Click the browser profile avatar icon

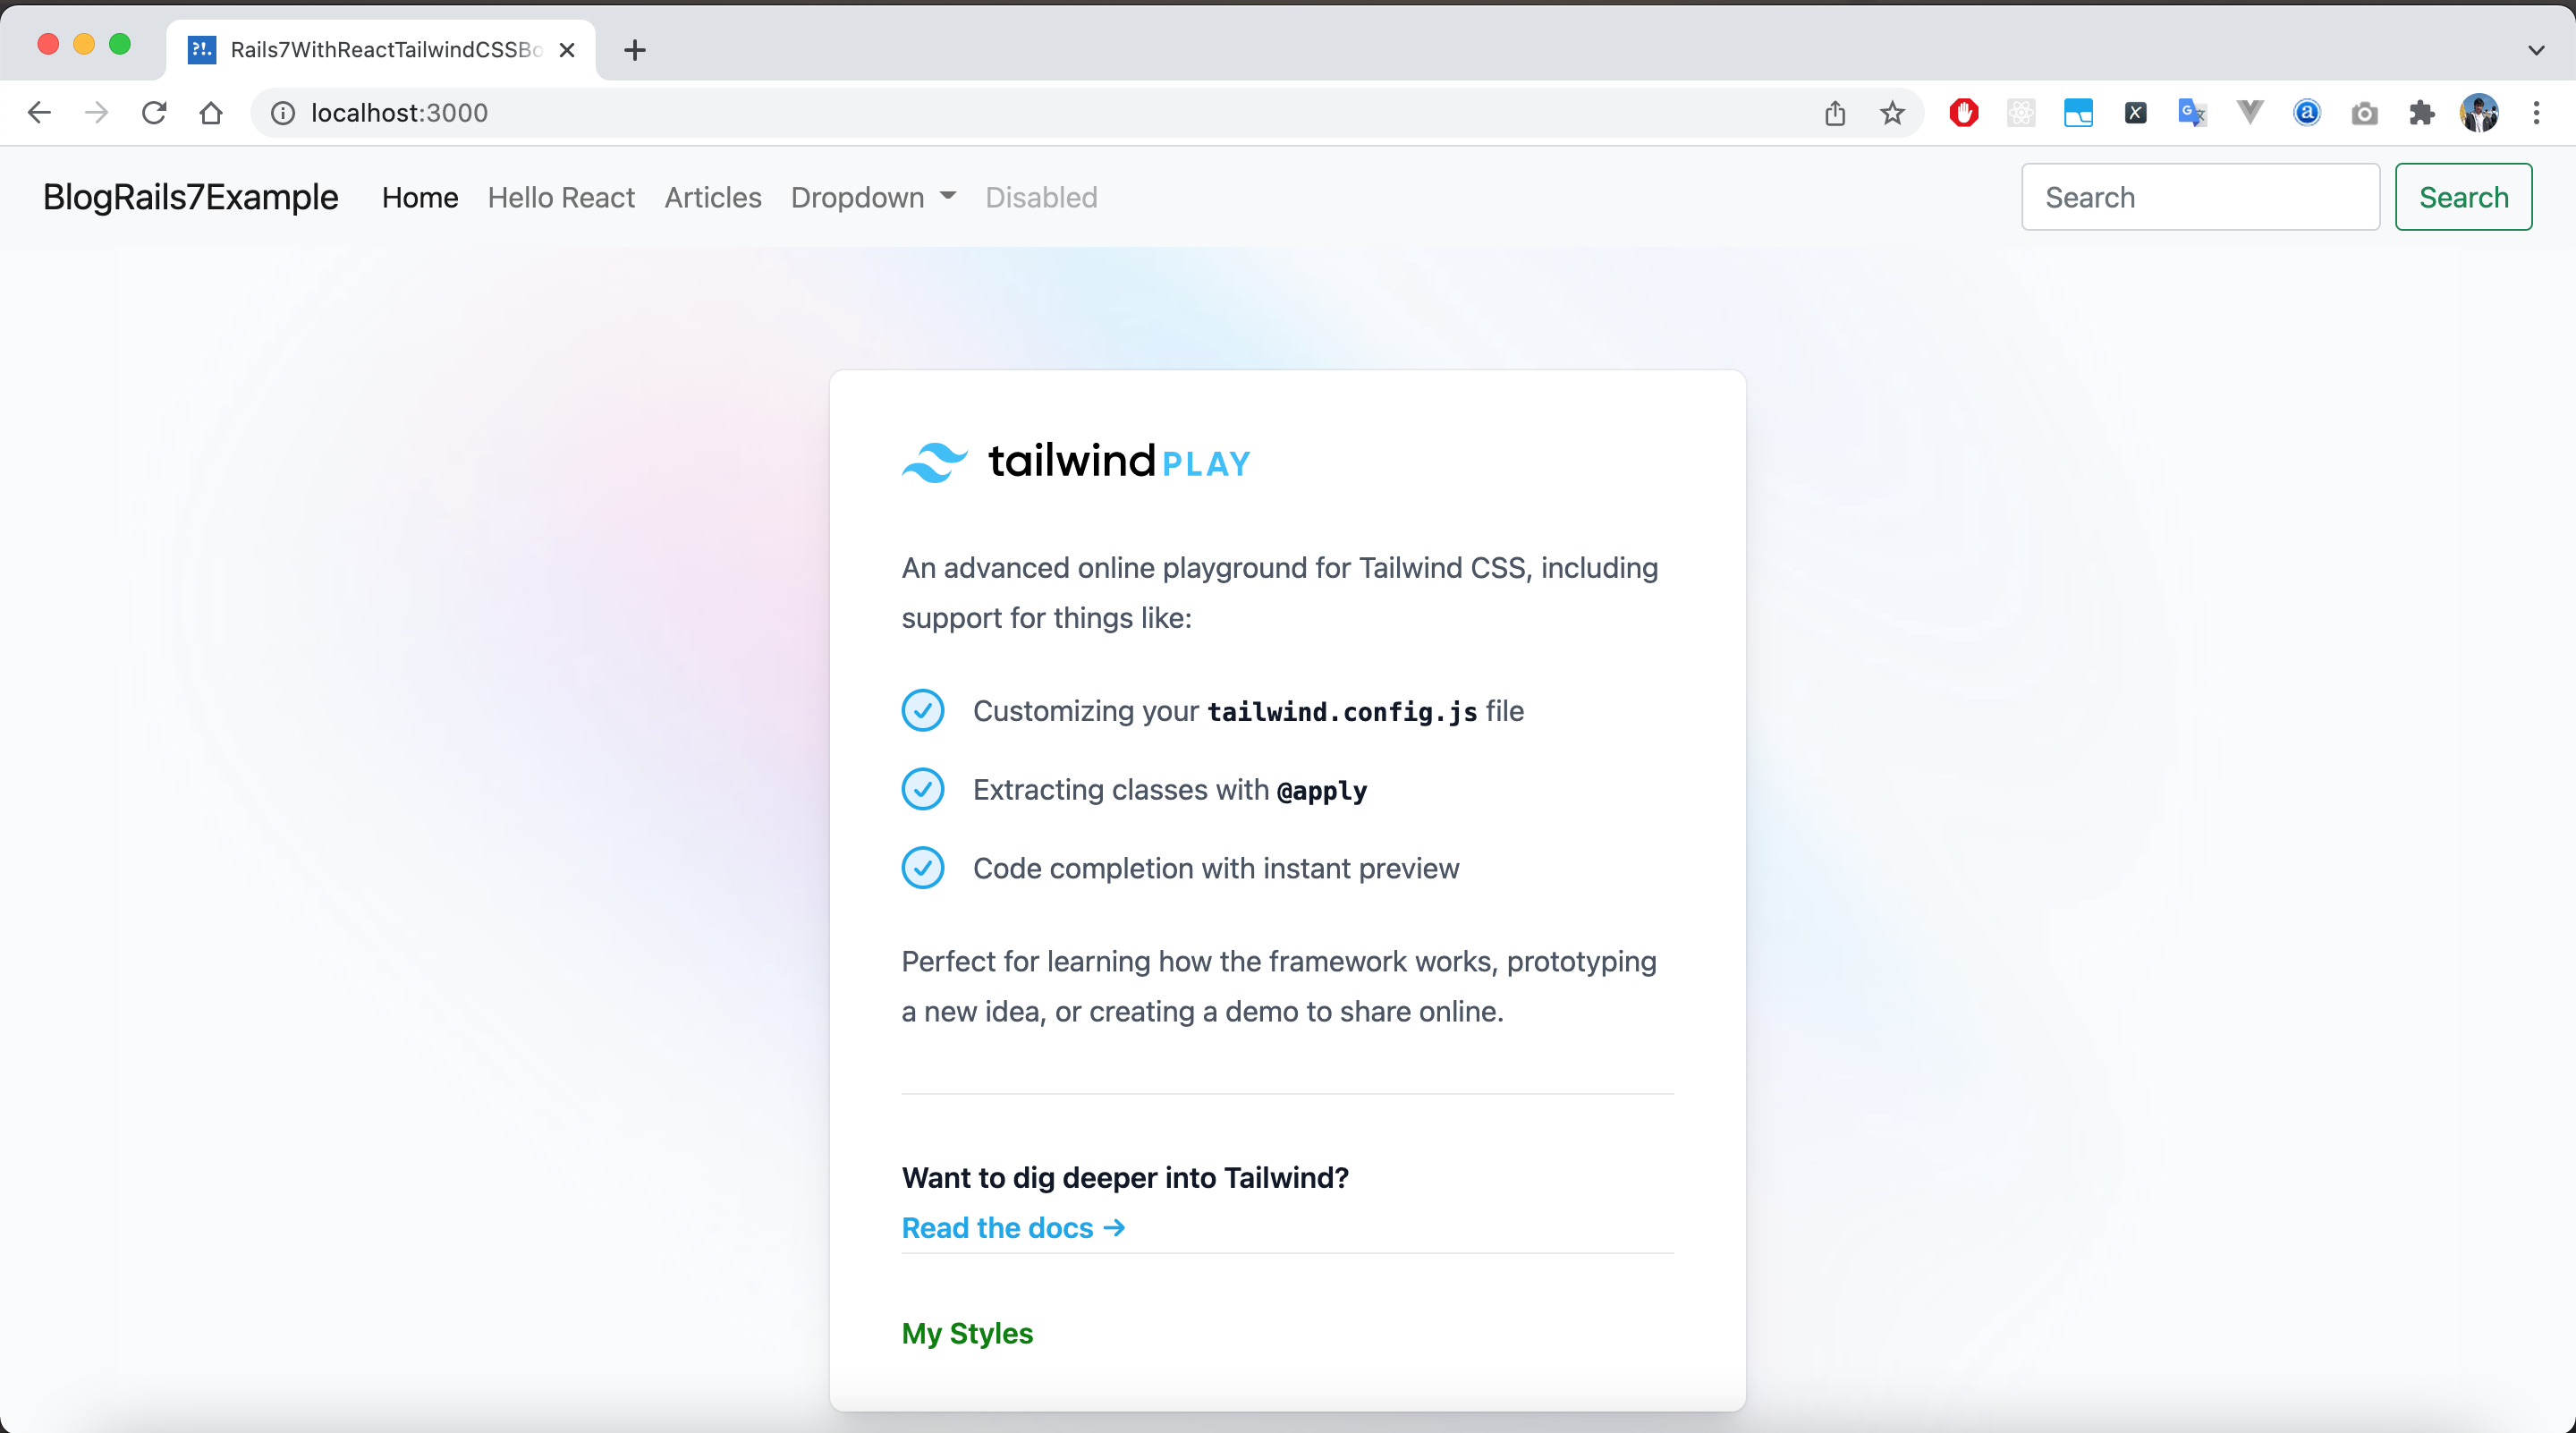2479,111
